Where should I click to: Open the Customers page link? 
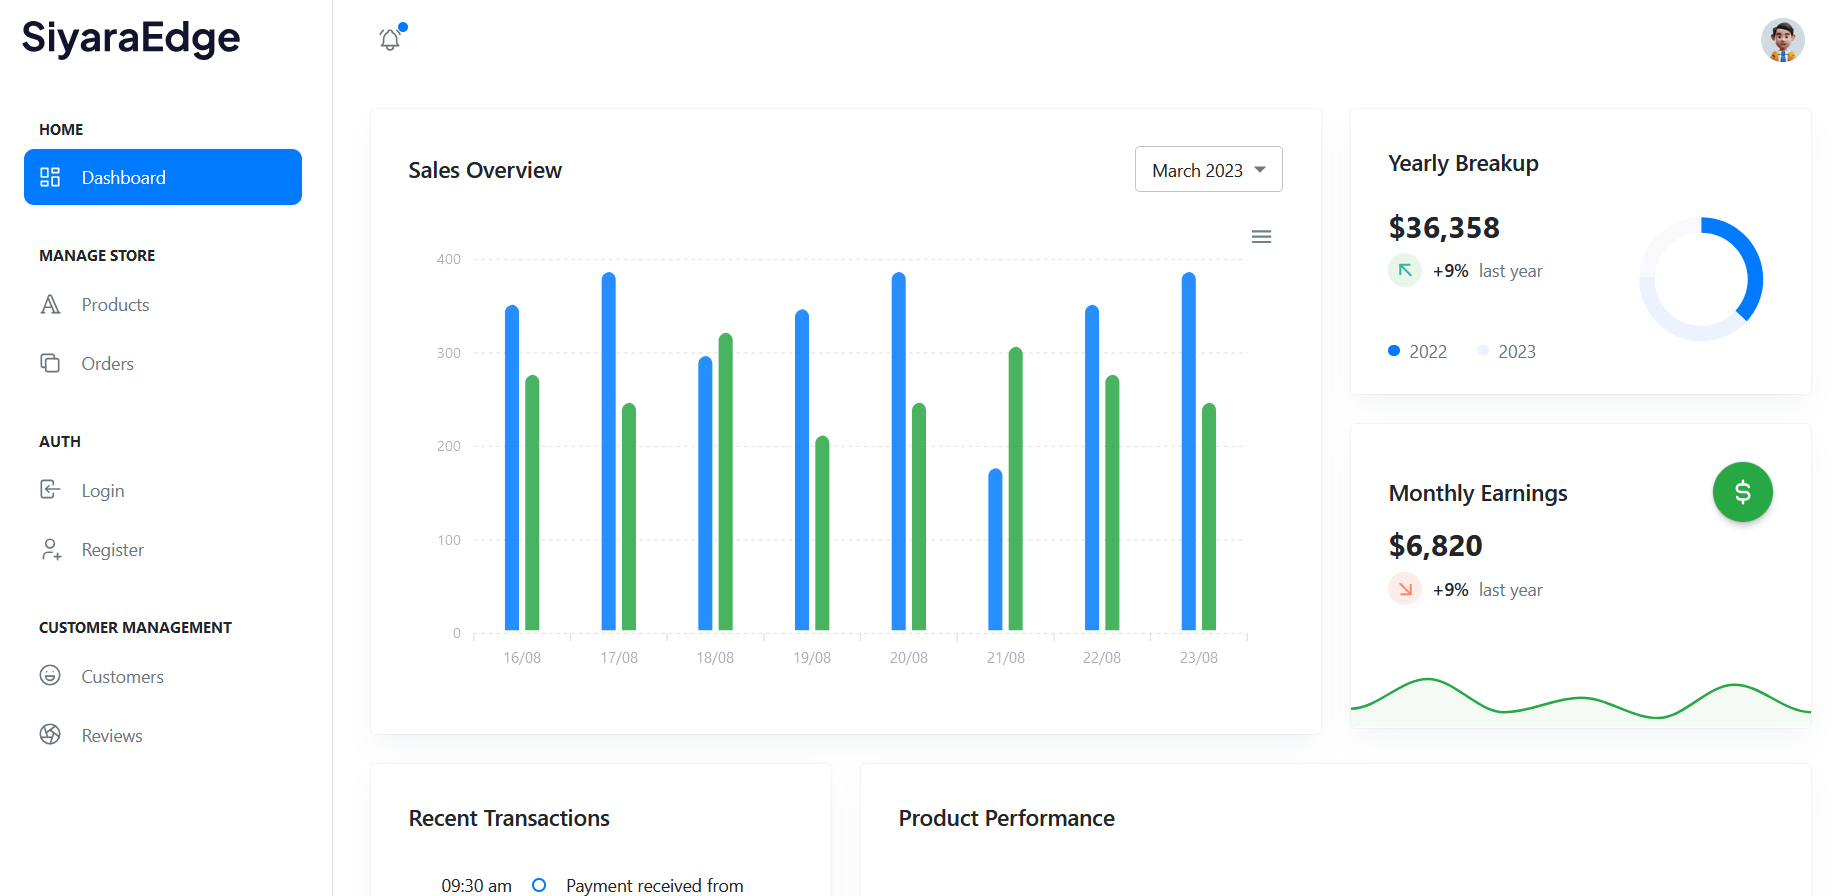point(122,677)
